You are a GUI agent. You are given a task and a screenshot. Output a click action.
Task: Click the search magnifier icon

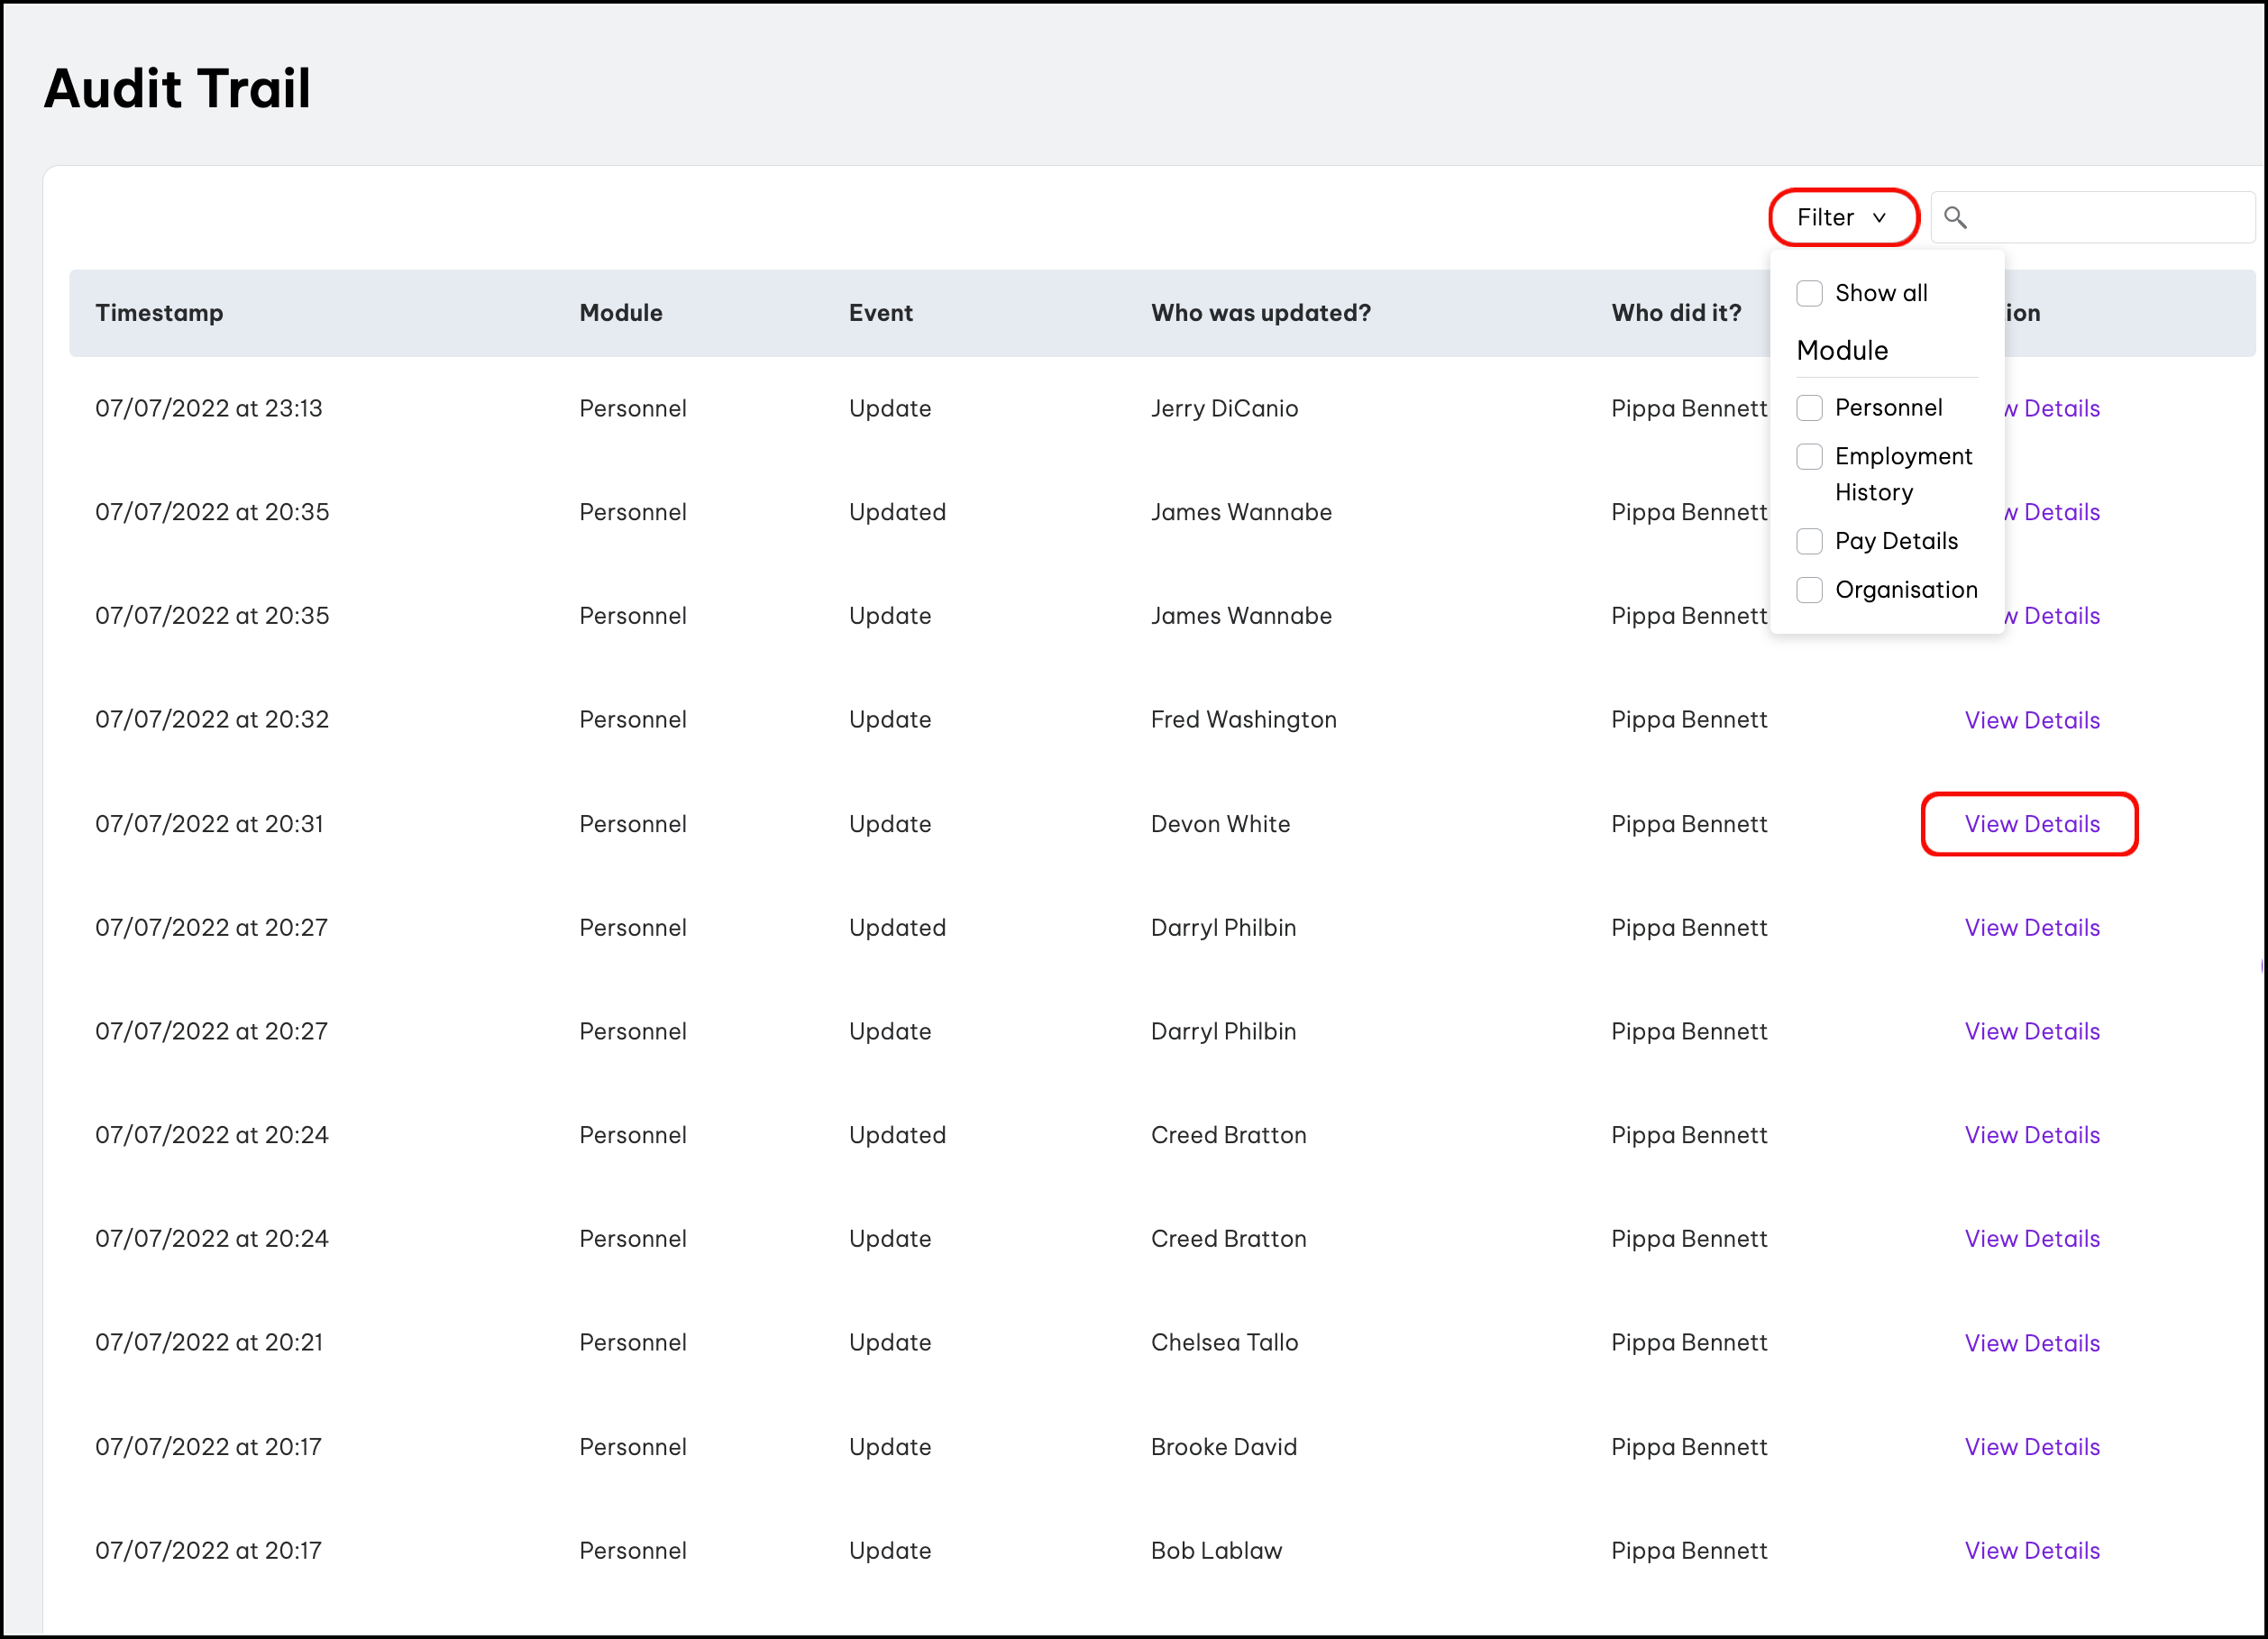click(1955, 217)
